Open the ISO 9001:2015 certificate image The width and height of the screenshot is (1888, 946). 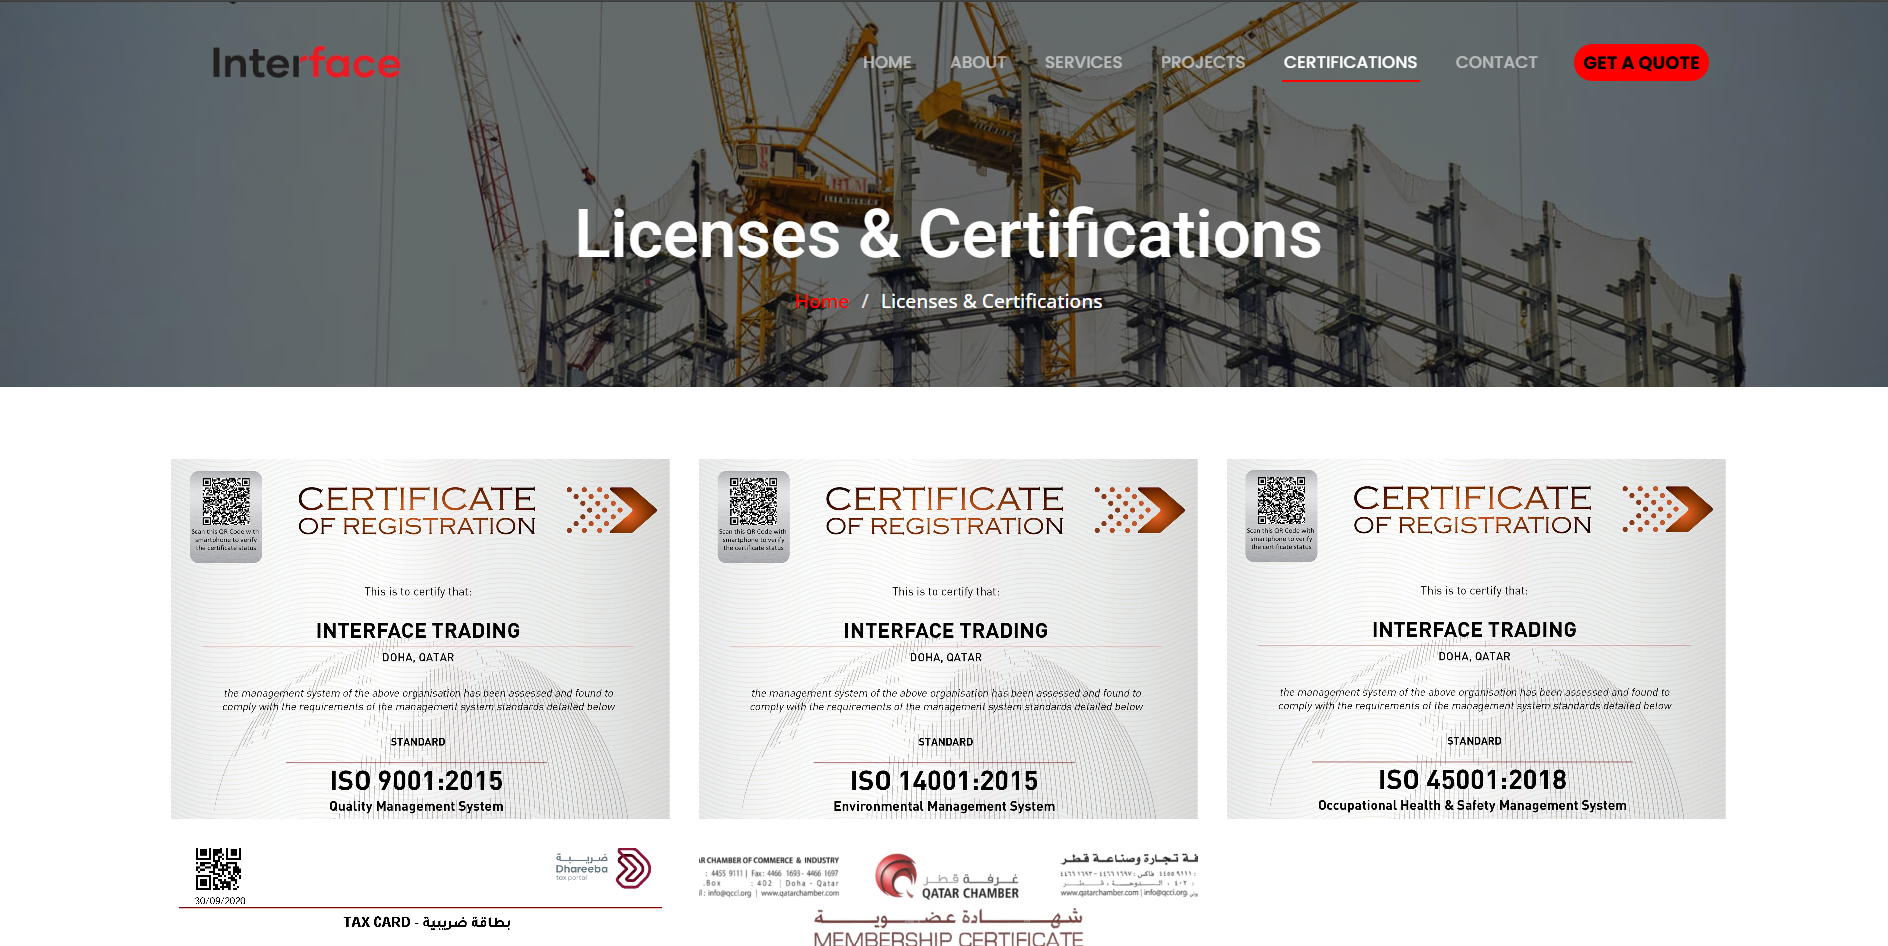420,639
